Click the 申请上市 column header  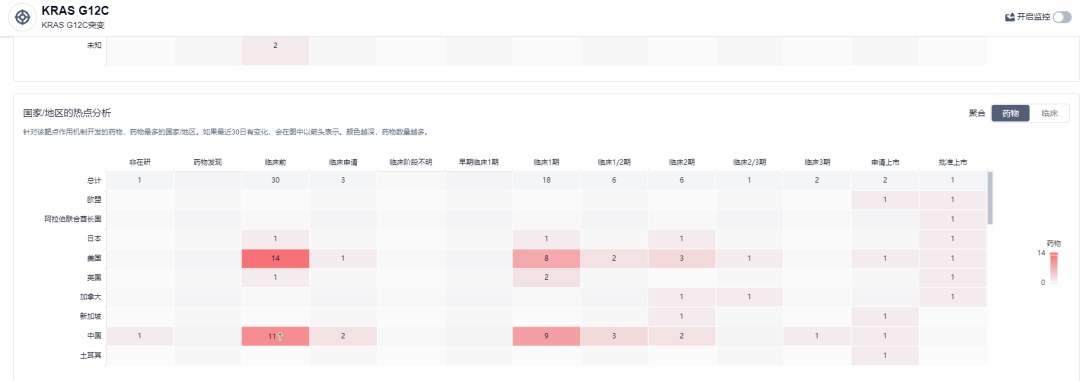pos(885,163)
